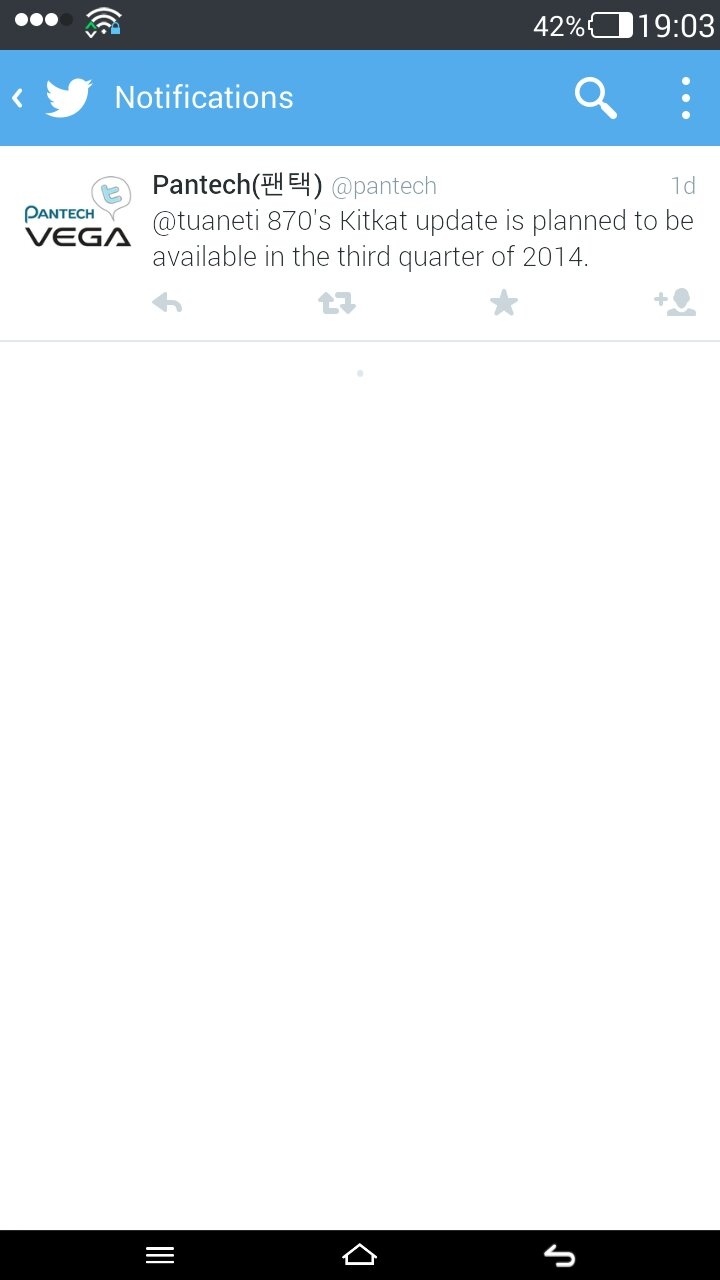Retweet the Pantech Kitkat update tweet
The height and width of the screenshot is (1280, 720).
point(337,303)
